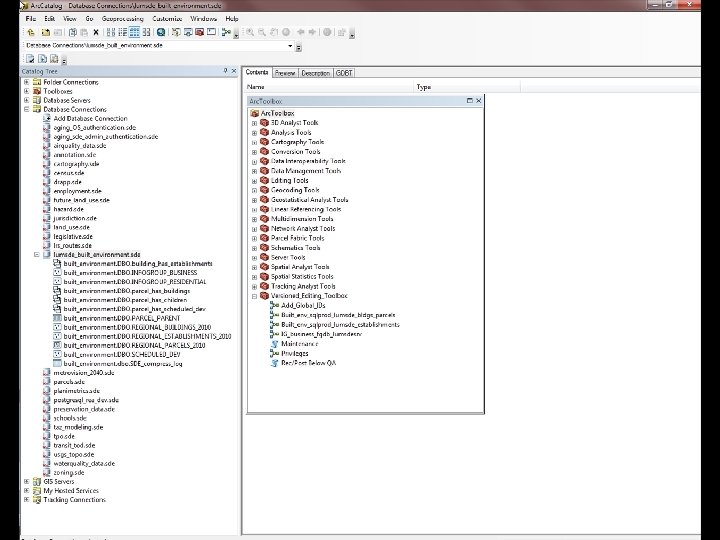Image resolution: width=720 pixels, height=540 pixels.
Task: Open the ModelBuilder window icon
Action: (x=226, y=32)
